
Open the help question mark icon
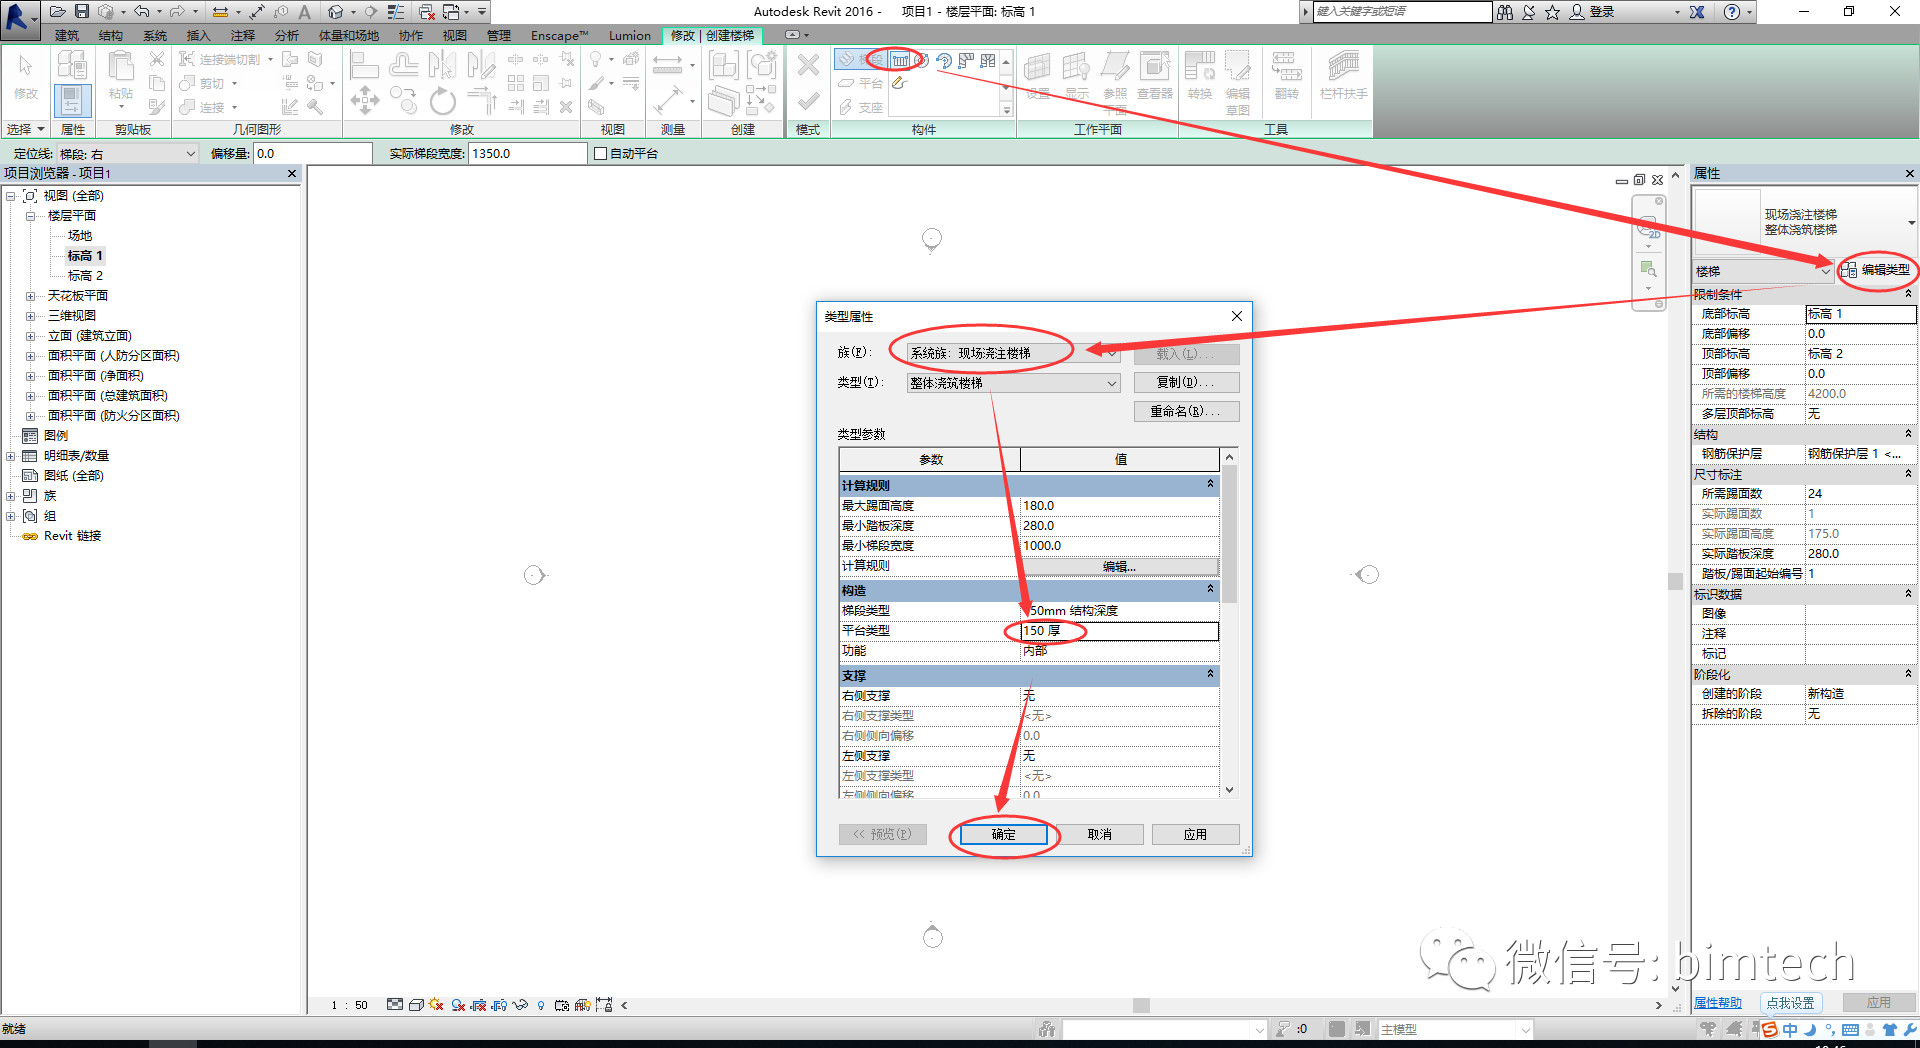click(x=1732, y=12)
